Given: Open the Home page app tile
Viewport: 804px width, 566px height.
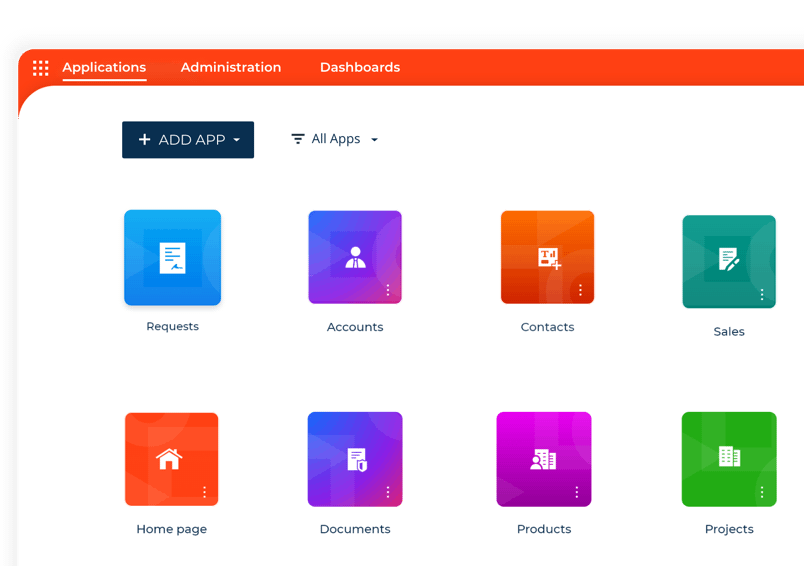Looking at the screenshot, I should point(171,459).
